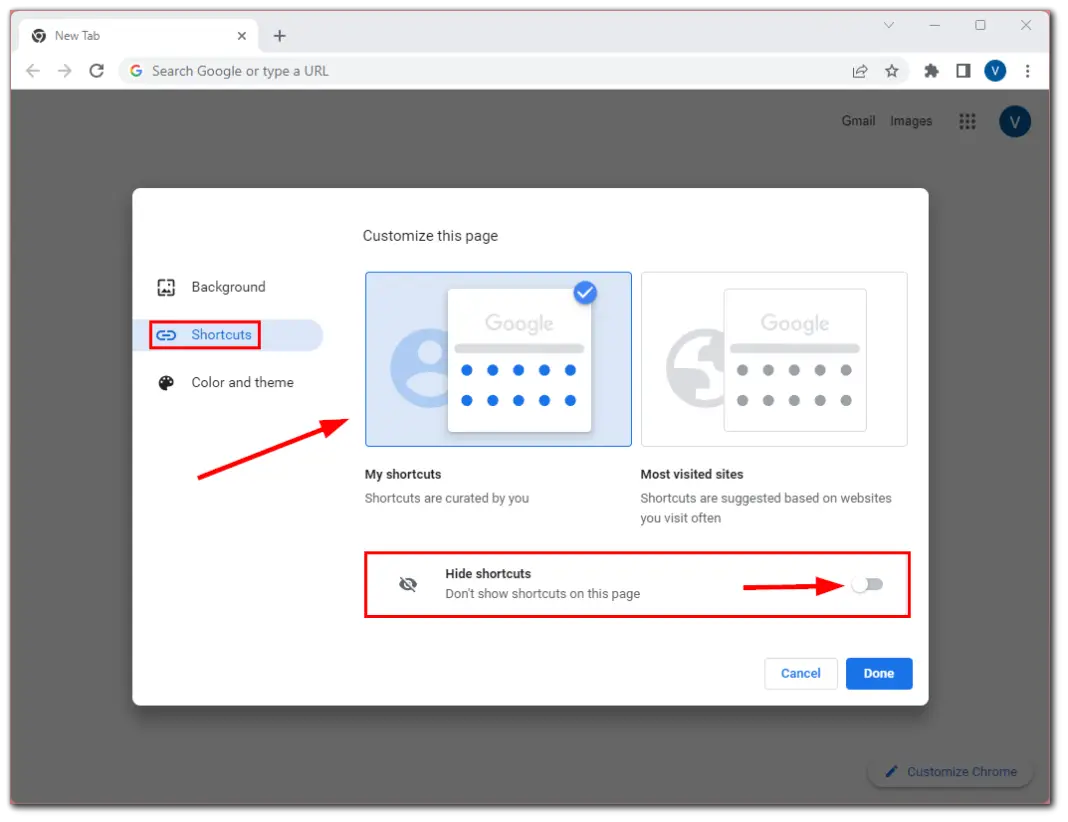Select the My shortcuts option
The height and width of the screenshot is (822, 1068).
(498, 359)
